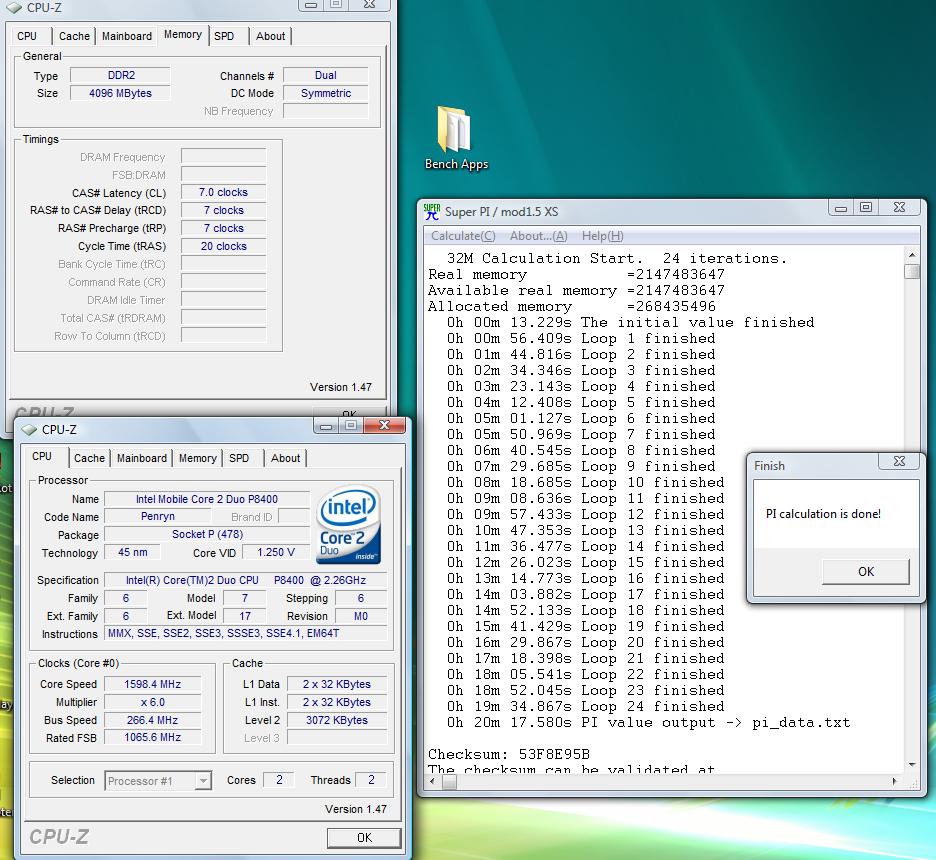Image resolution: width=936 pixels, height=860 pixels.
Task: Click the Technology value 45 nm
Action: tap(133, 552)
